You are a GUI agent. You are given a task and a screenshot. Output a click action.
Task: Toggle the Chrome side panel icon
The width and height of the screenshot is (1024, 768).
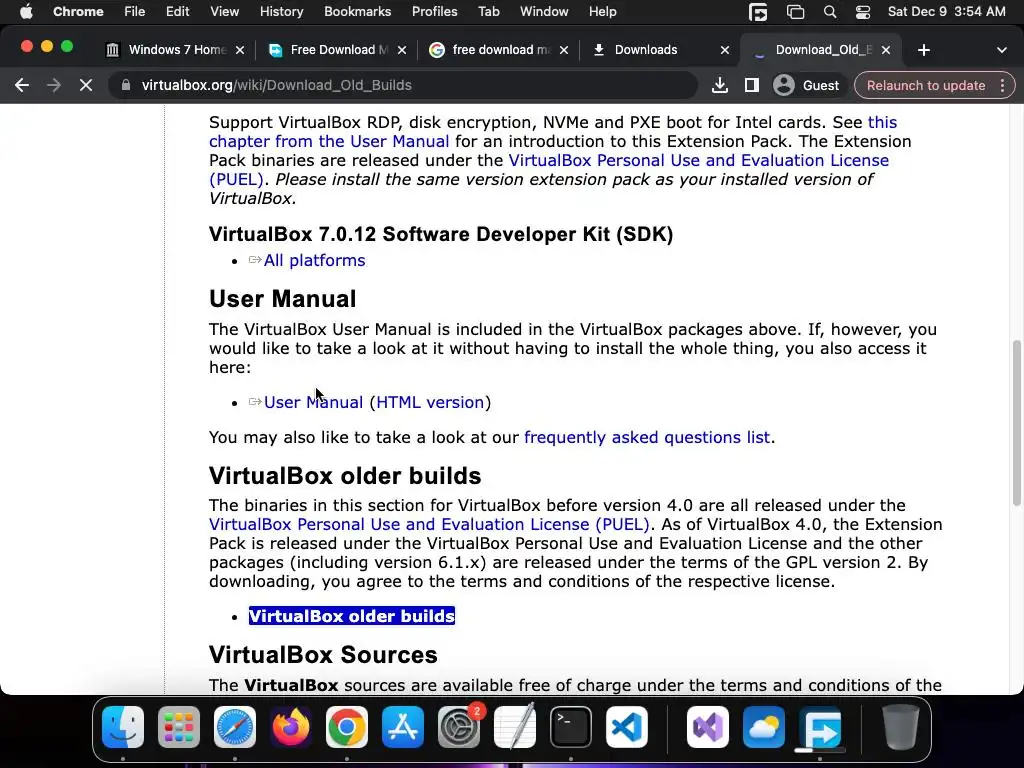752,86
